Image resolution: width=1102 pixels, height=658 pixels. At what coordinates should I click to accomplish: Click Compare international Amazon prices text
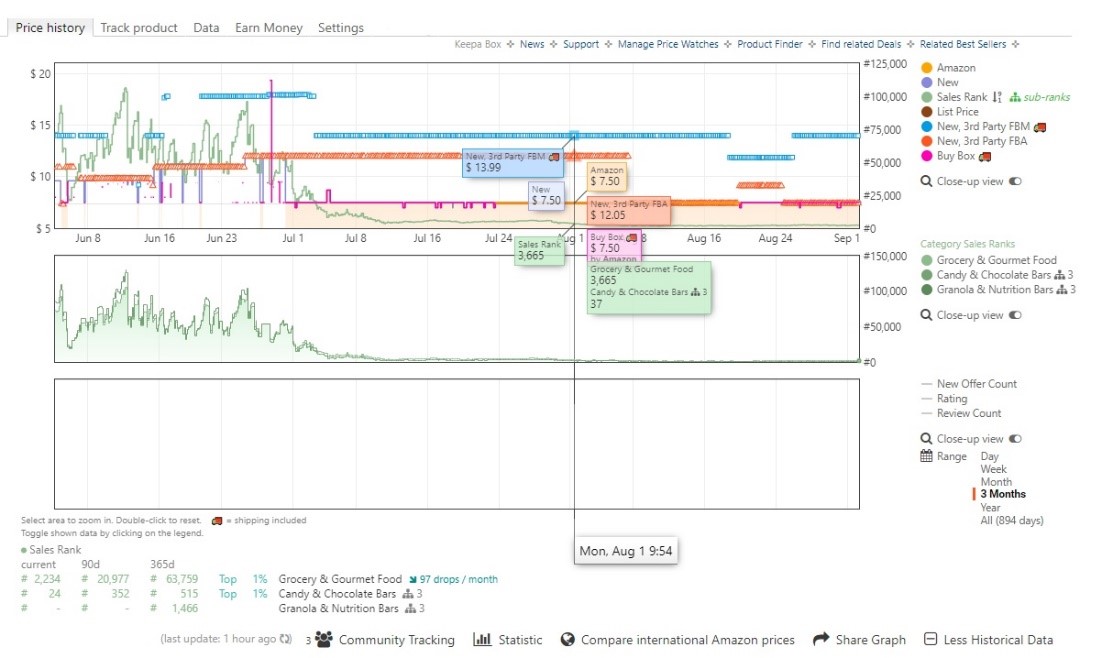pos(688,640)
